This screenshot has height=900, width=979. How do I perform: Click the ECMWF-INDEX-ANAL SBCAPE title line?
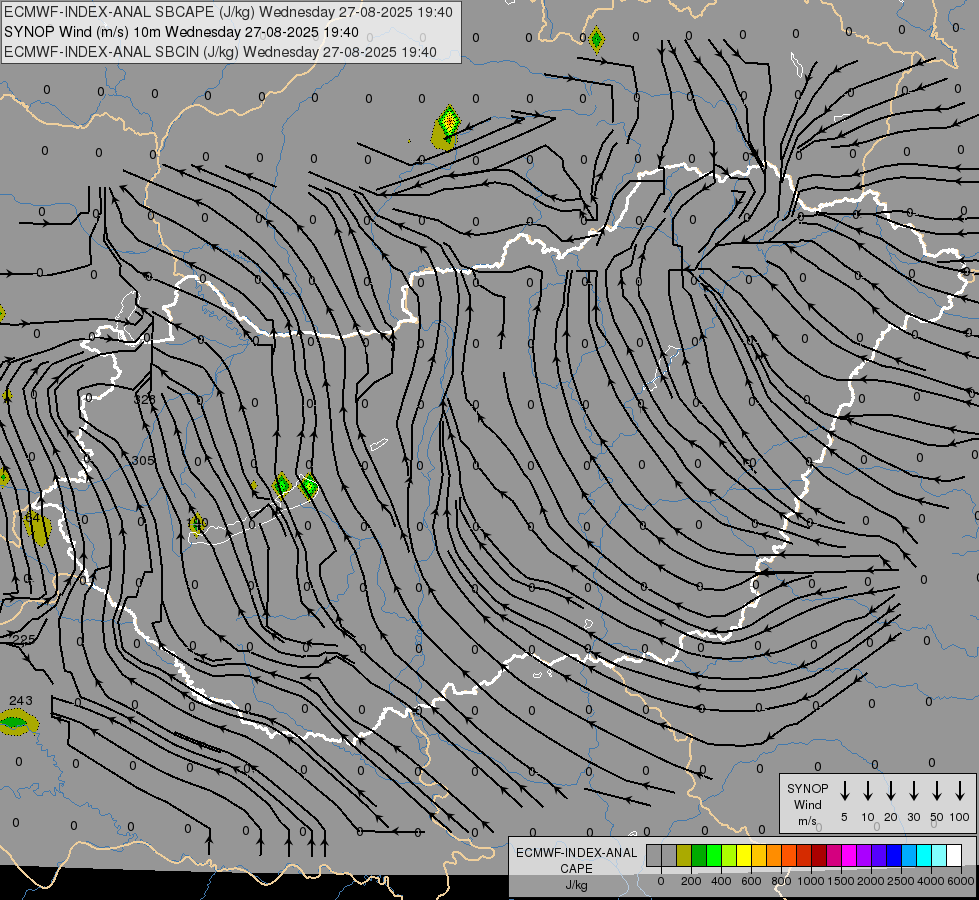(x=228, y=12)
